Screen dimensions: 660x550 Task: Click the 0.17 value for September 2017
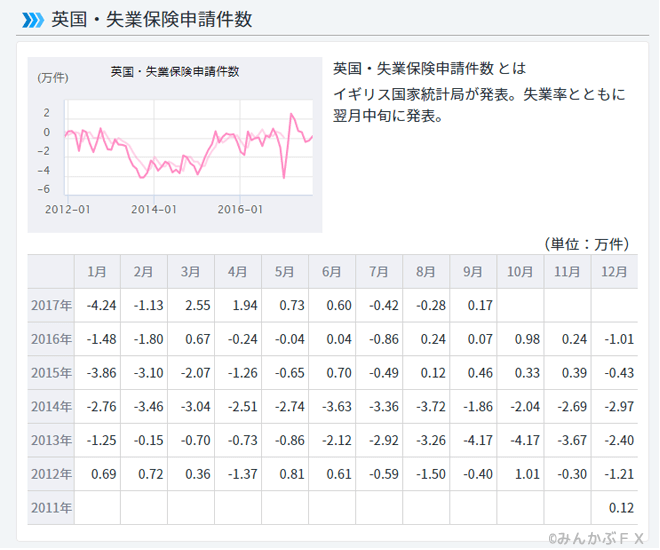[x=480, y=305]
